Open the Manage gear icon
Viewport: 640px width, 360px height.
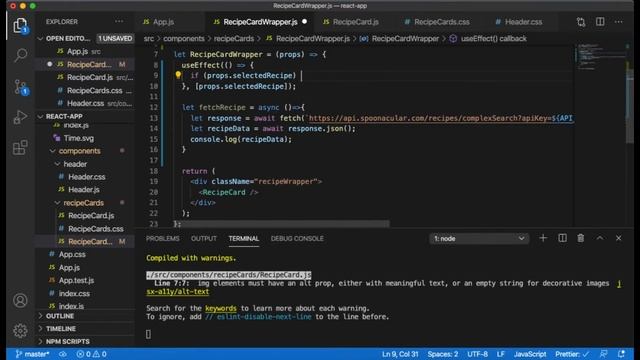click(20, 330)
